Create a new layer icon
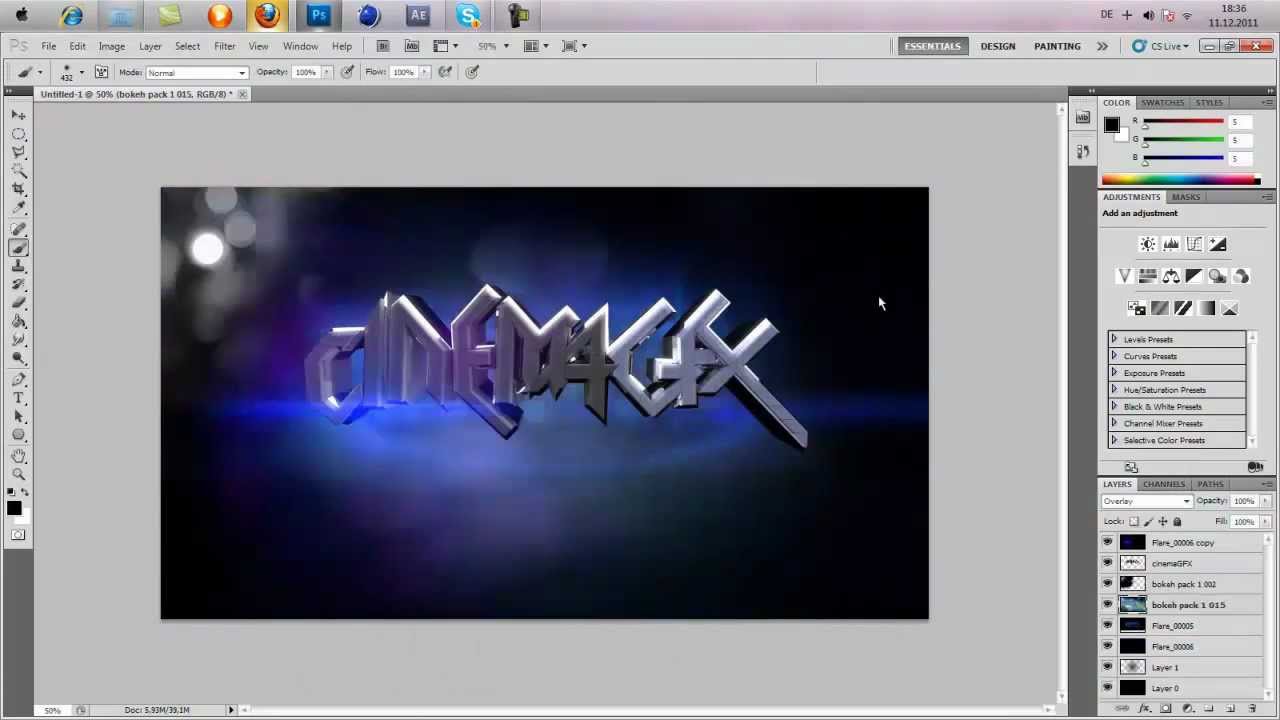The height and width of the screenshot is (720, 1280). (1231, 709)
